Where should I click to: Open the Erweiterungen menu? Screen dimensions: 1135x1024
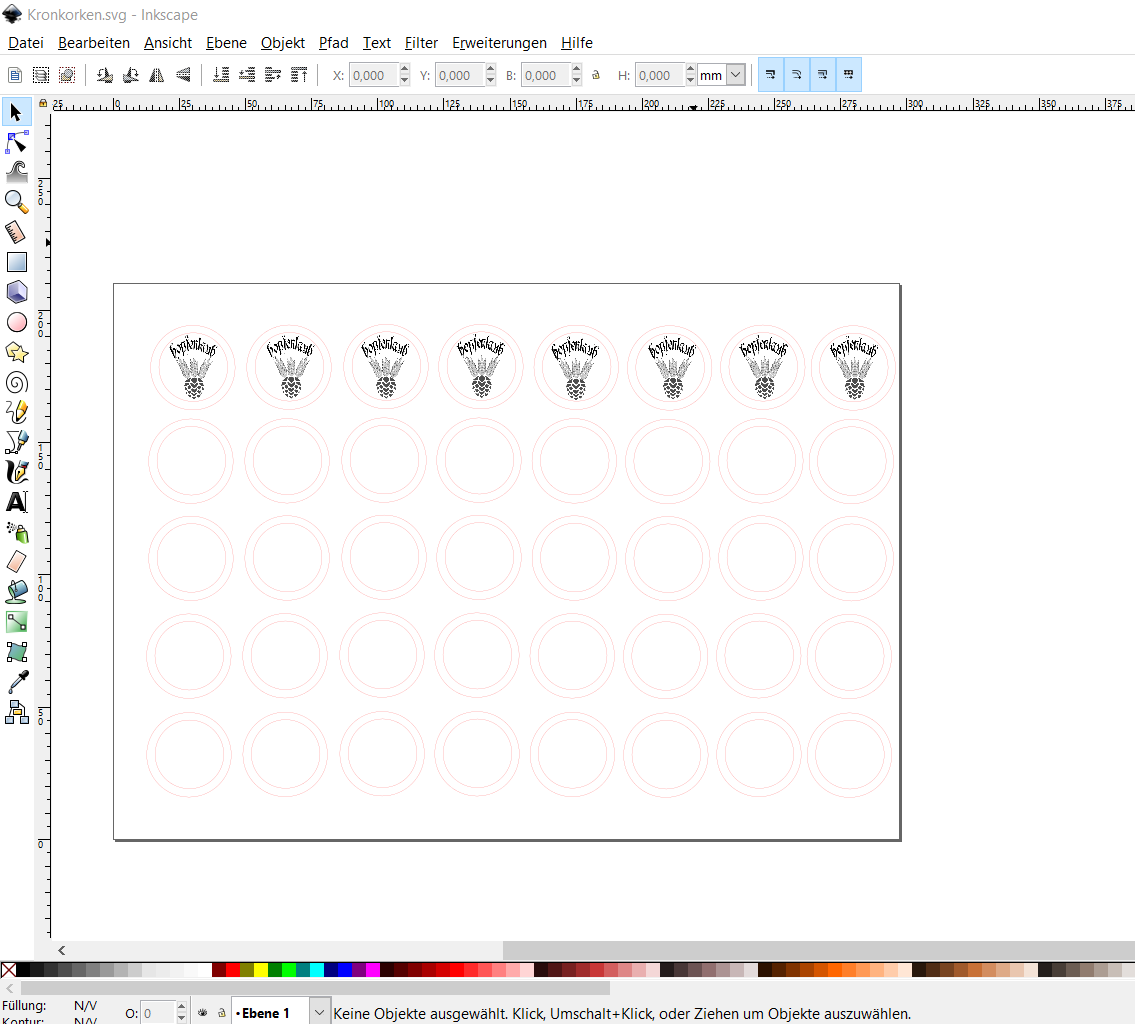(x=499, y=43)
